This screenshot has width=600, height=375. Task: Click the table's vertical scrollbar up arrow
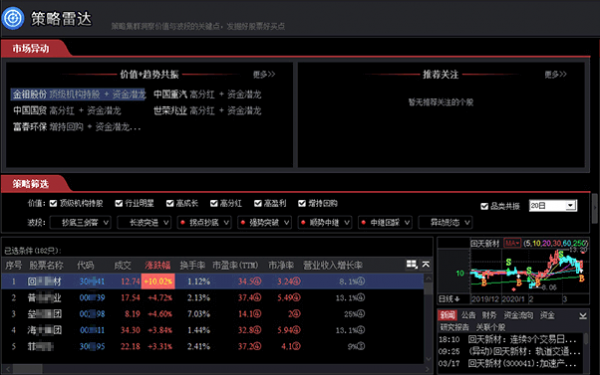tap(428, 278)
